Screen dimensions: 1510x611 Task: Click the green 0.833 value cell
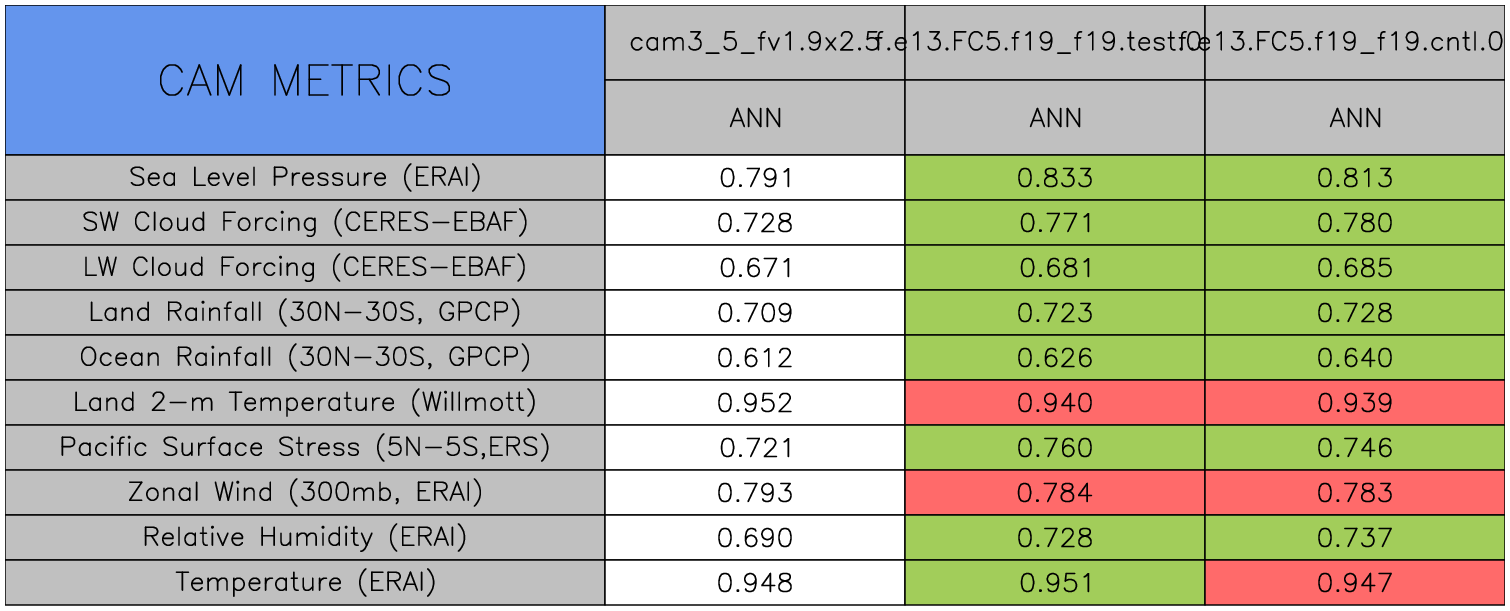1055,178
